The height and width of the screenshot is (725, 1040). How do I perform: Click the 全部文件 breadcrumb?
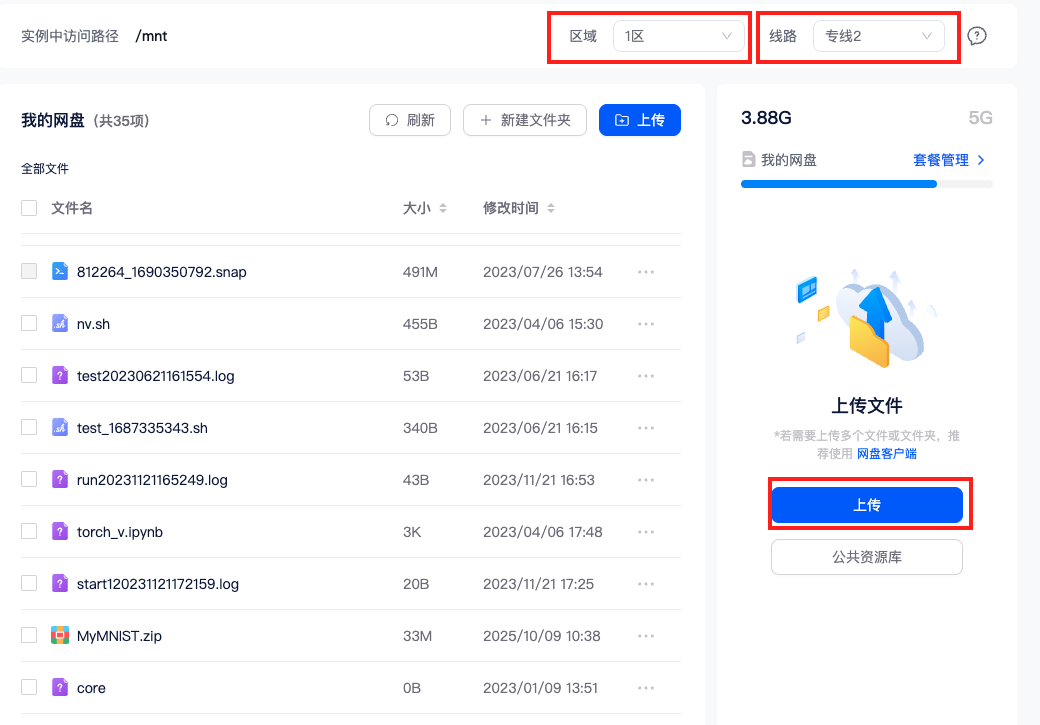45,169
